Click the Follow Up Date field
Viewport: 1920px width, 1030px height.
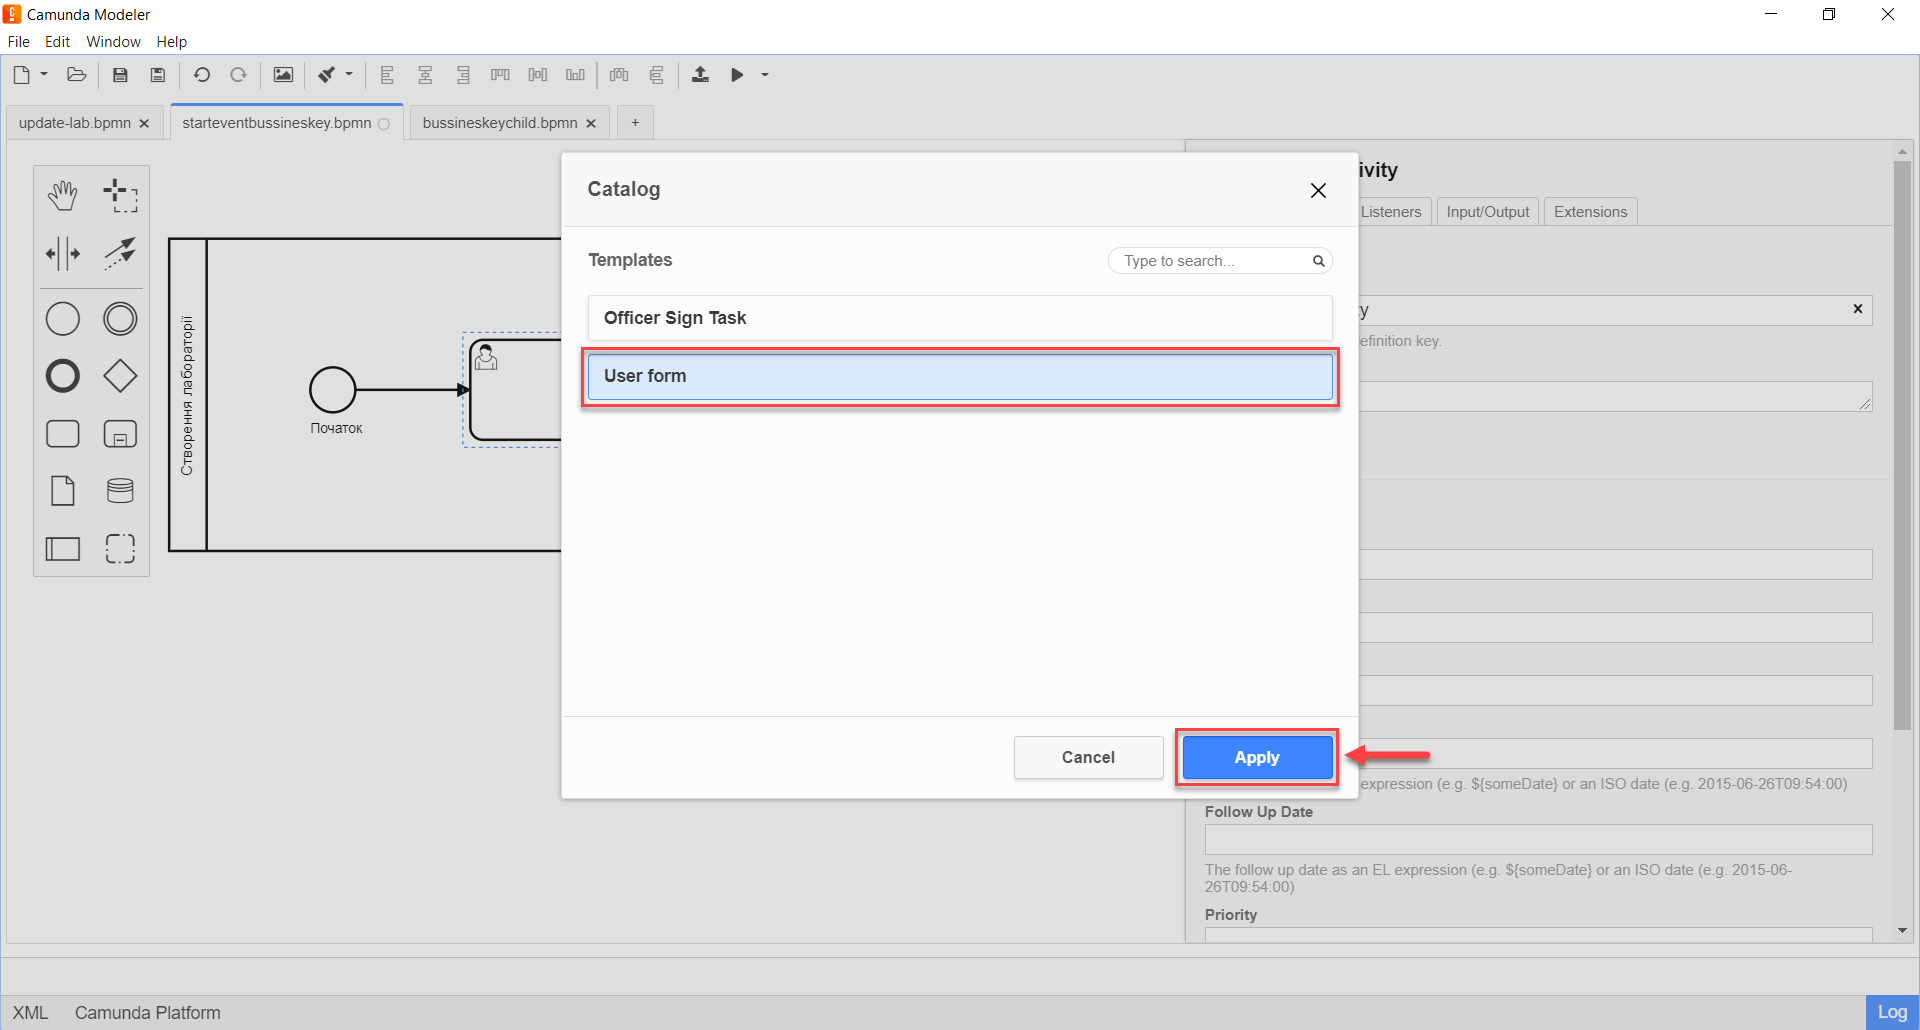1538,840
